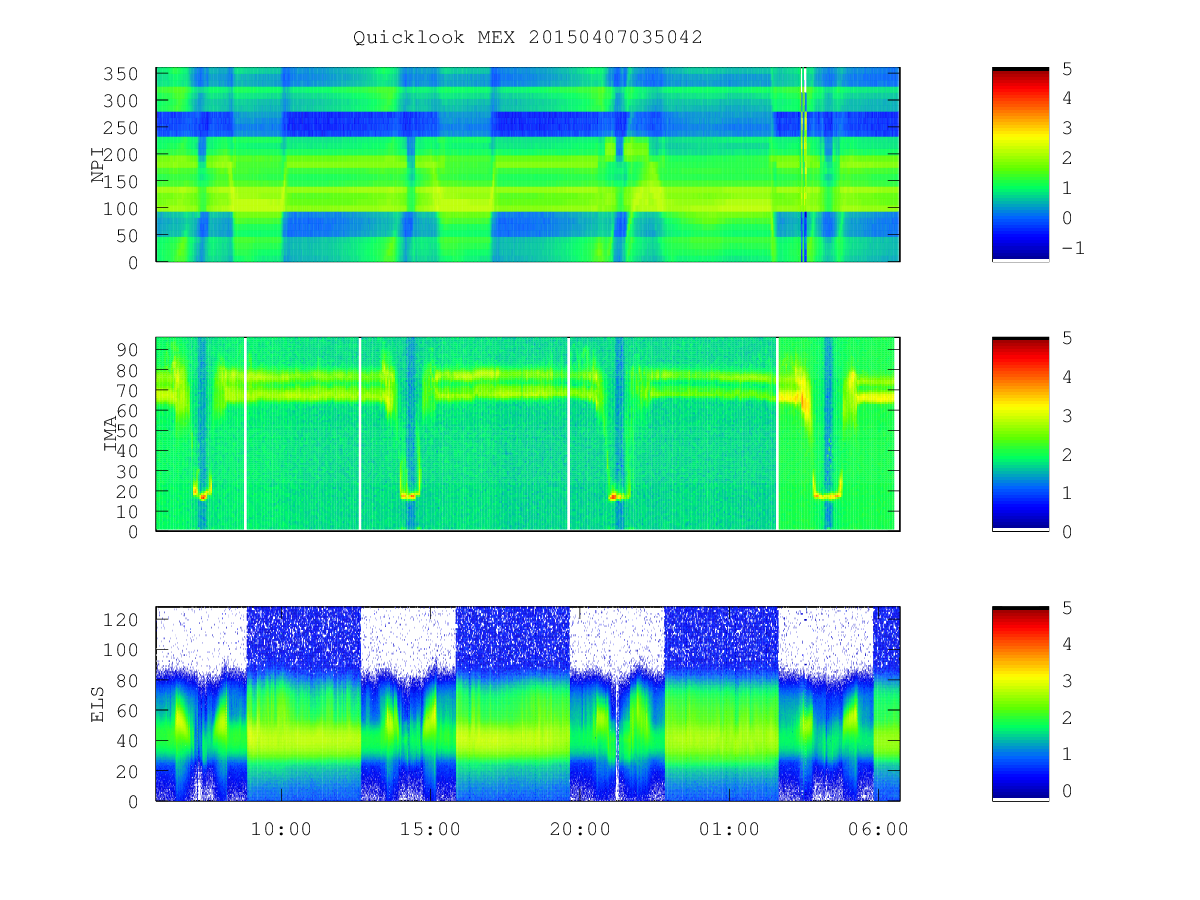Click the plot title Quicklook MEX 20150407035042
This screenshot has height=900, width=1200.
click(528, 37)
